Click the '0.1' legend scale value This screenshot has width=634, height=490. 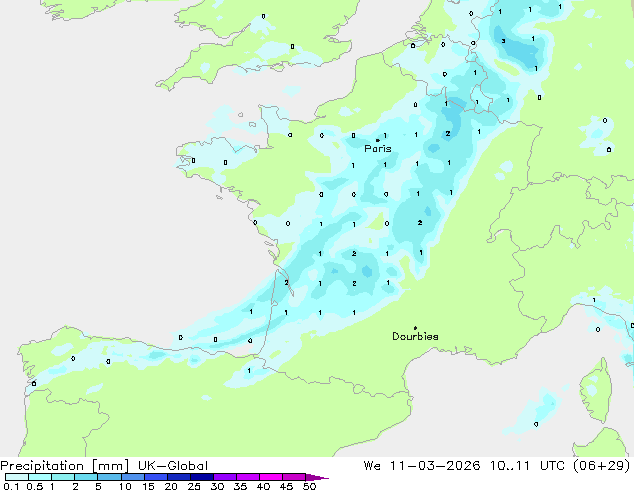click(11, 486)
